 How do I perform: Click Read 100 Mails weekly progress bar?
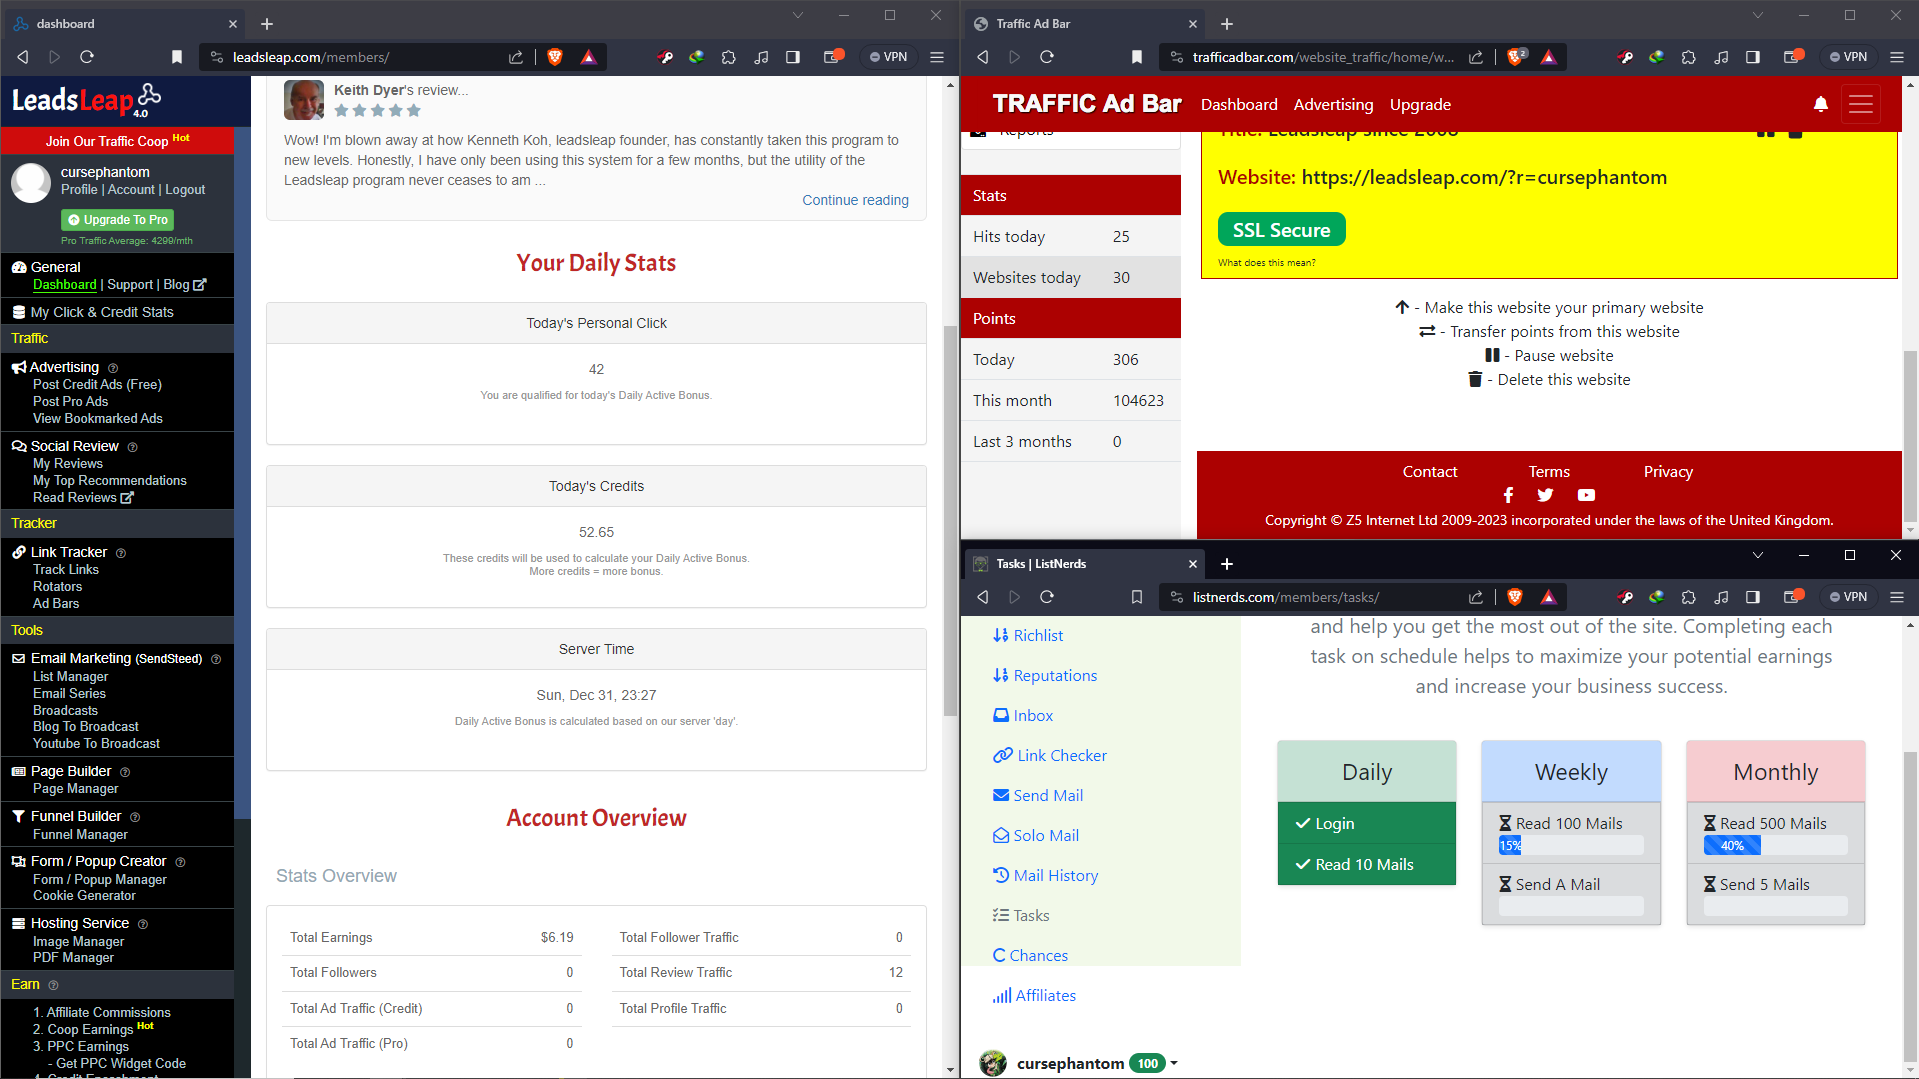(x=1570, y=846)
